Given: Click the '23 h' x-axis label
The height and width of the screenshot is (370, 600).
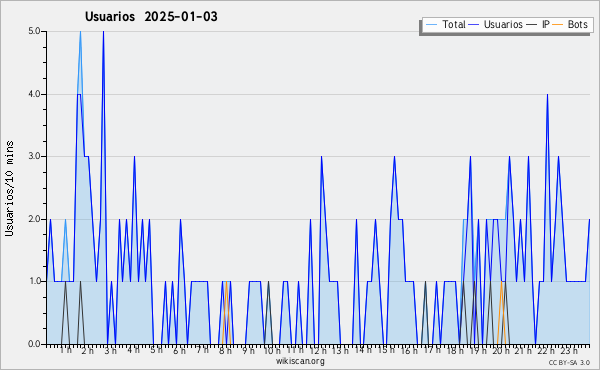Looking at the screenshot, I should pyautogui.click(x=569, y=350).
